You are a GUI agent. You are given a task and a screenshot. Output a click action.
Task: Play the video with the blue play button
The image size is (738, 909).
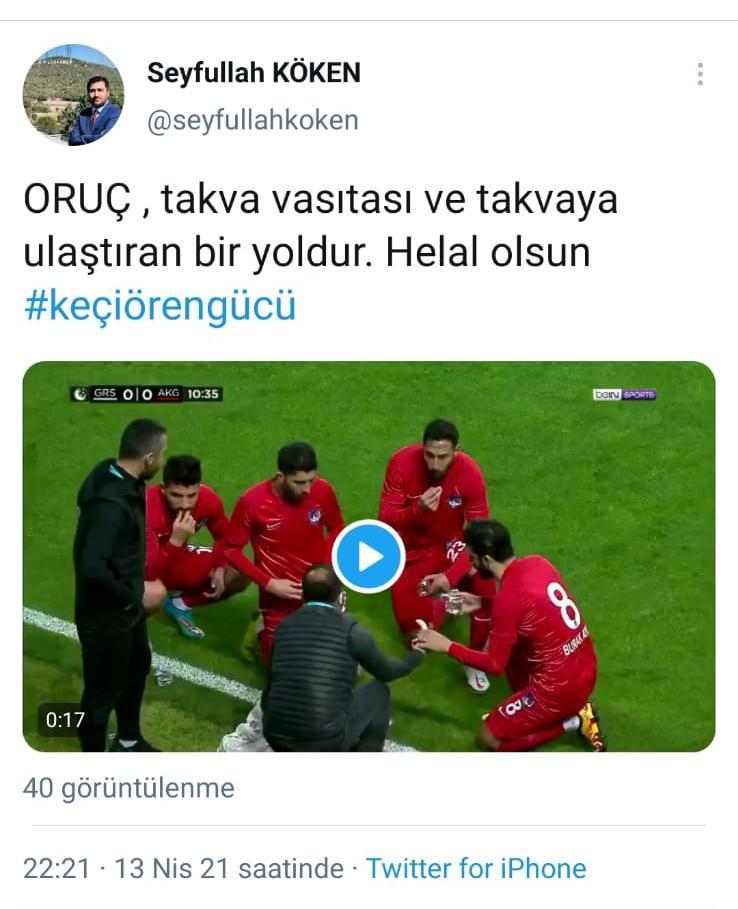(369, 557)
